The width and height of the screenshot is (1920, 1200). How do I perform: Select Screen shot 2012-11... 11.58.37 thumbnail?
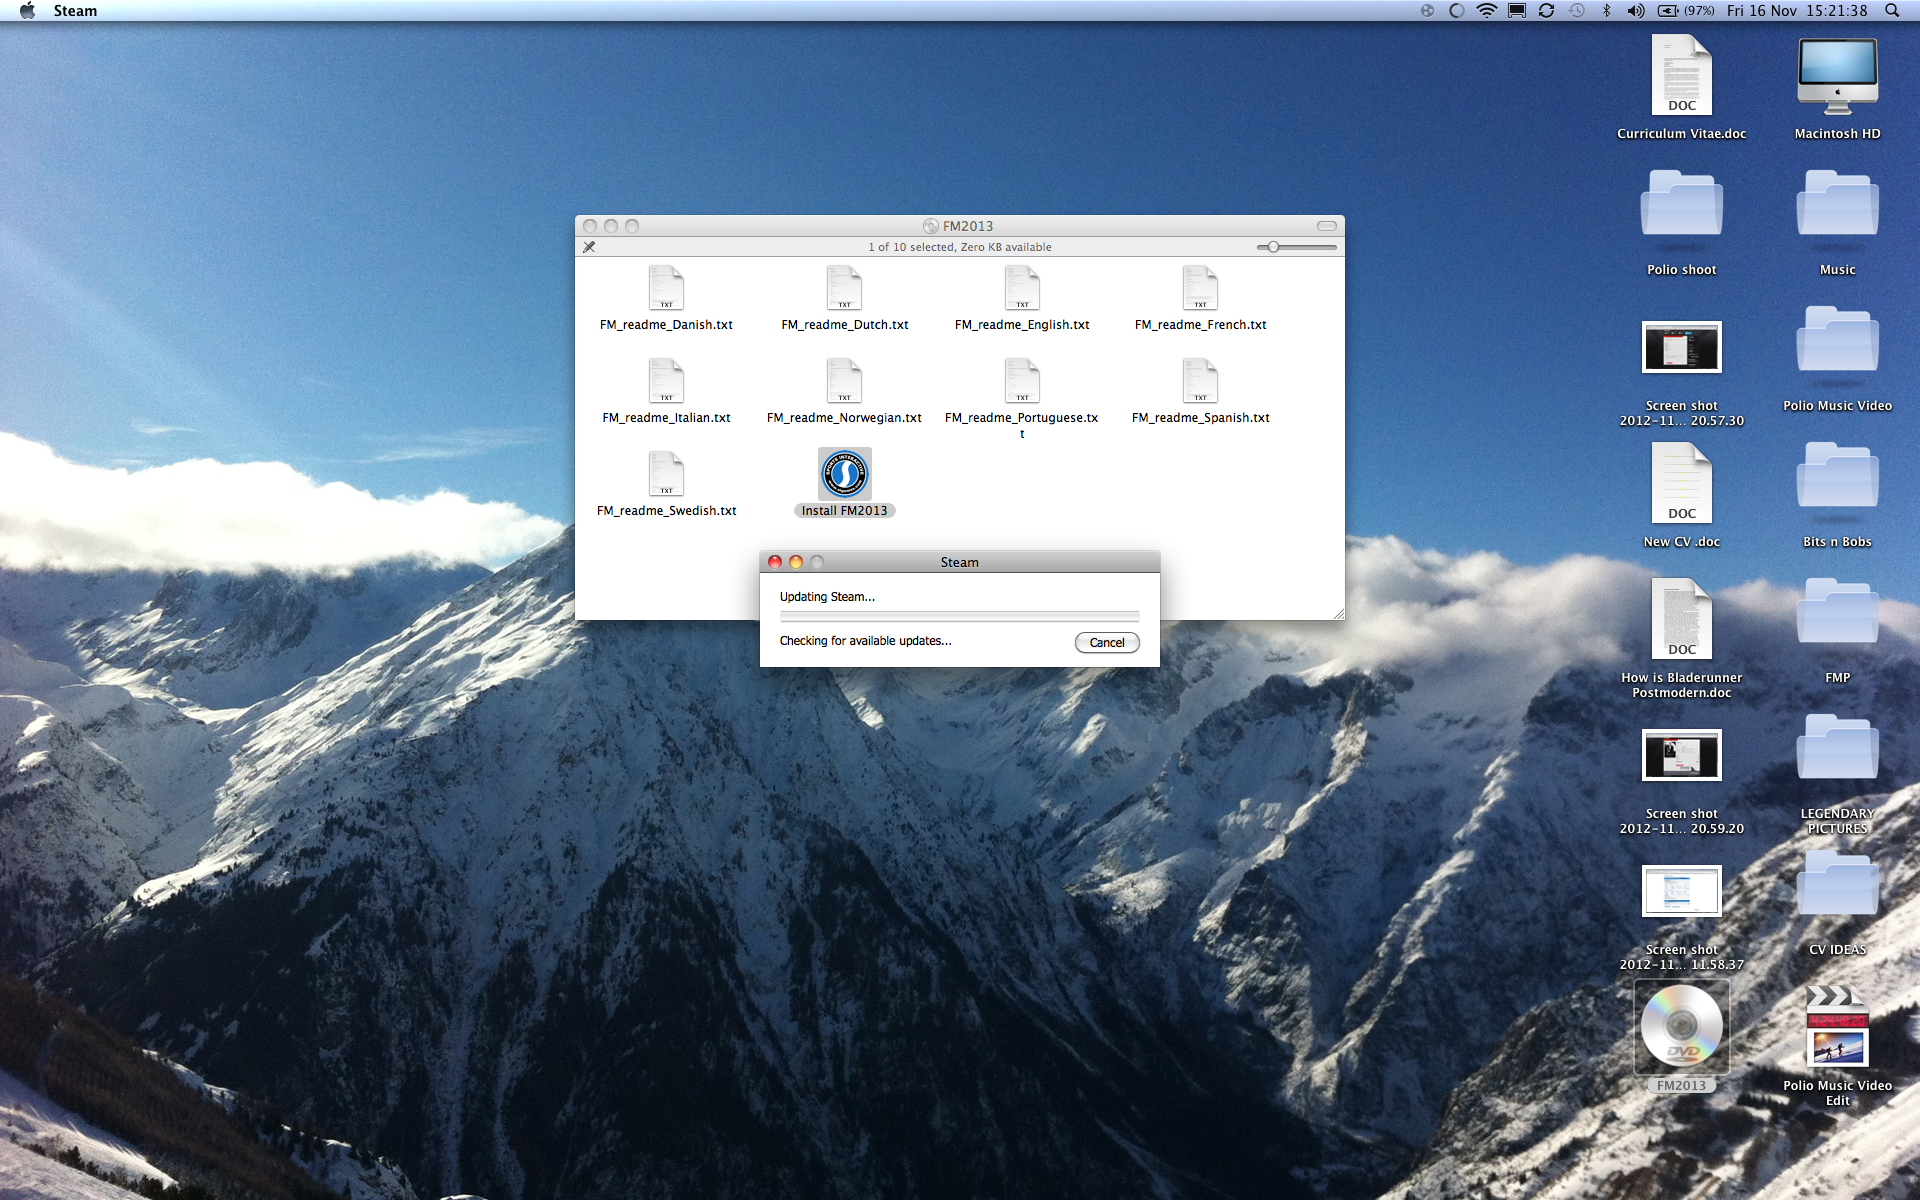[x=1682, y=891]
